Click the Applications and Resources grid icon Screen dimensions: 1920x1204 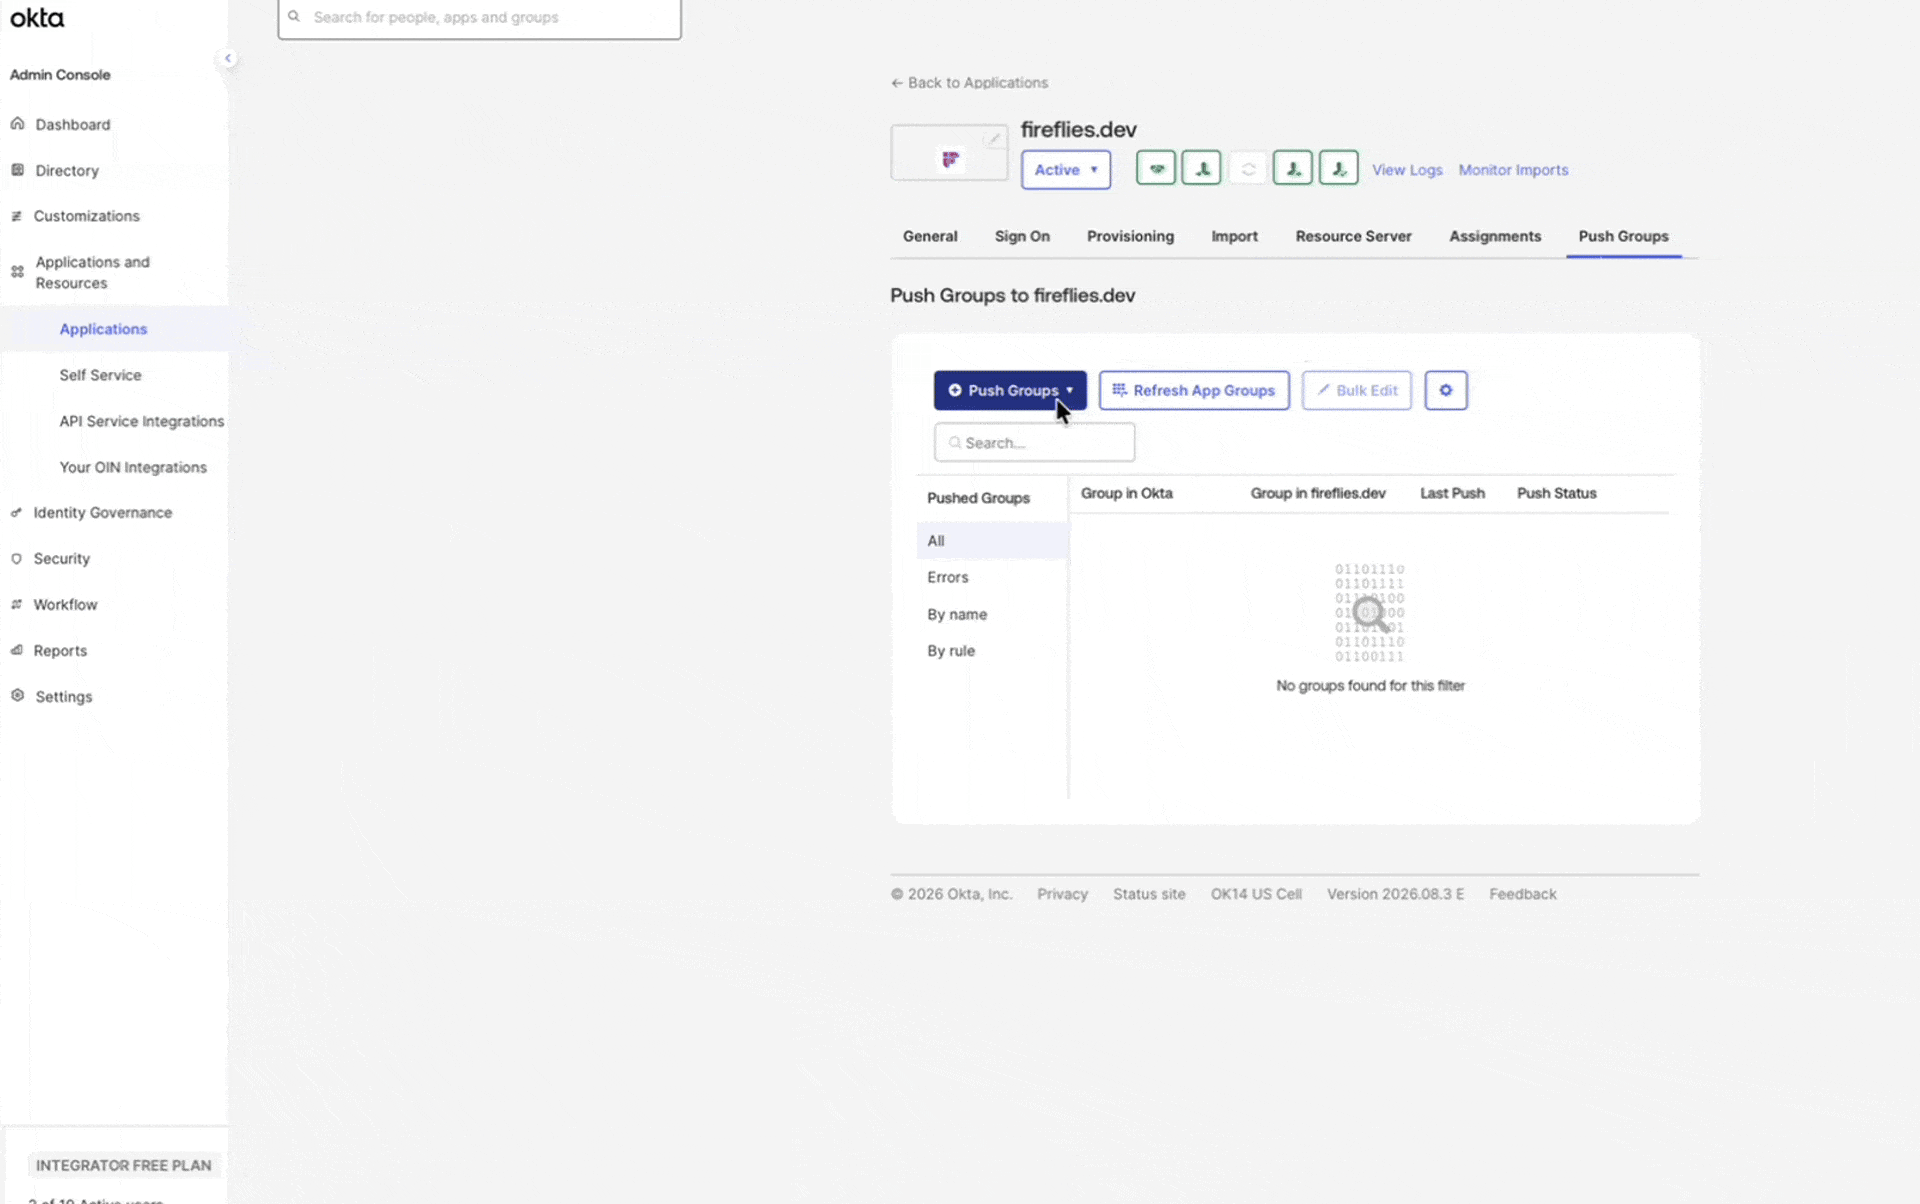point(17,272)
